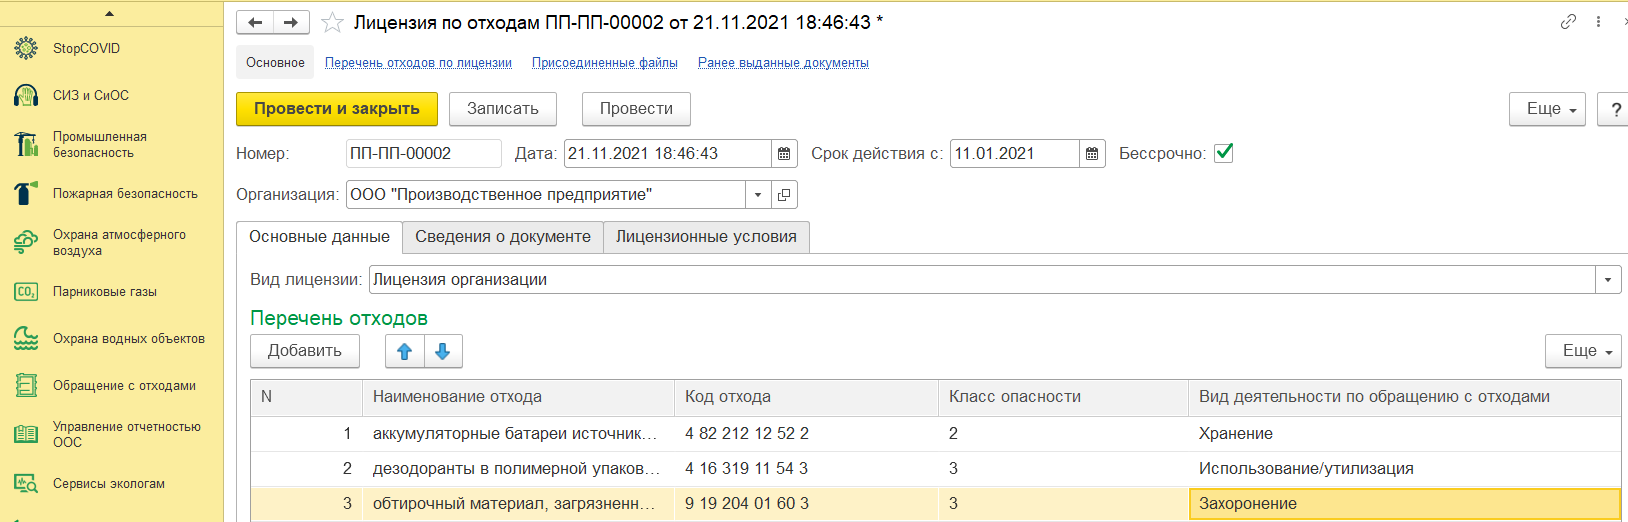Viewport: 1628px width, 522px height.
Task: Open the StopCOVID section icon
Action: click(26, 48)
